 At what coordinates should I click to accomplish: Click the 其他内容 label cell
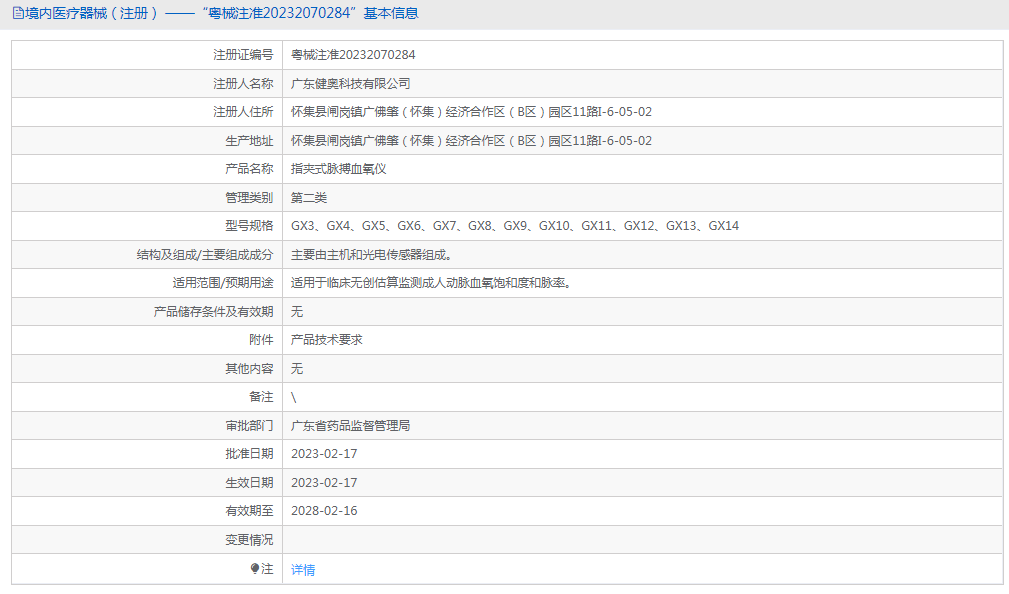pos(147,369)
